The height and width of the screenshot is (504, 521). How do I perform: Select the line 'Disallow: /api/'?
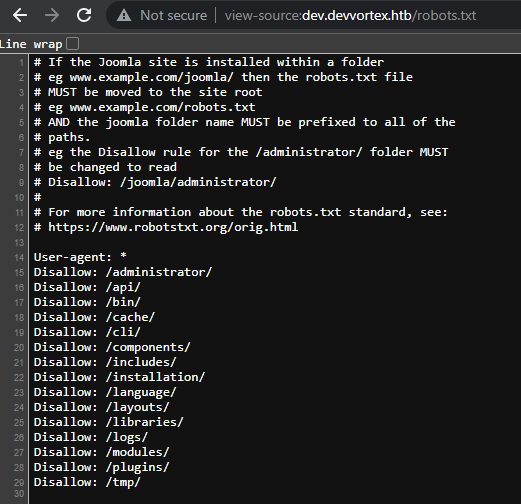point(87,287)
